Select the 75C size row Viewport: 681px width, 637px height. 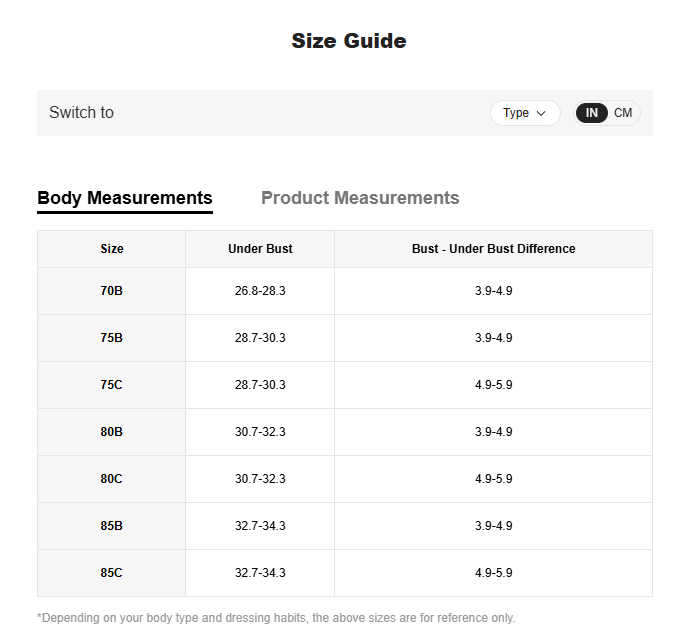pyautogui.click(x=345, y=385)
